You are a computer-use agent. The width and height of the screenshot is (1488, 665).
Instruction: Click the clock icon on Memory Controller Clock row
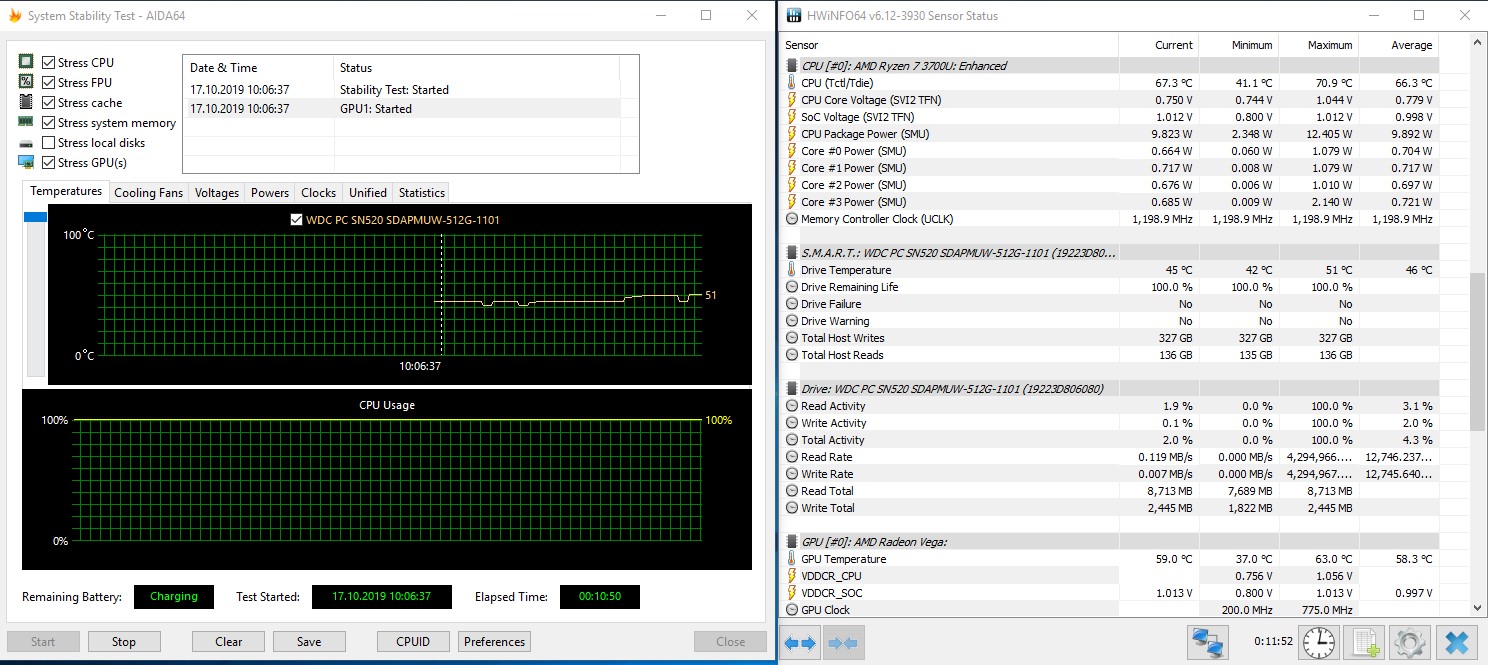point(792,219)
